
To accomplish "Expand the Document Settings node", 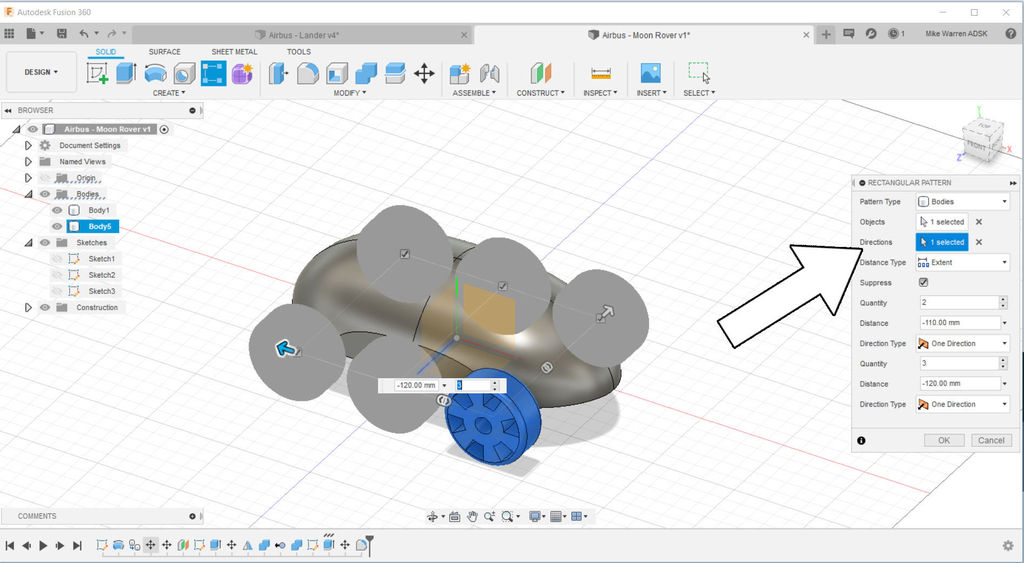I will coord(28,146).
